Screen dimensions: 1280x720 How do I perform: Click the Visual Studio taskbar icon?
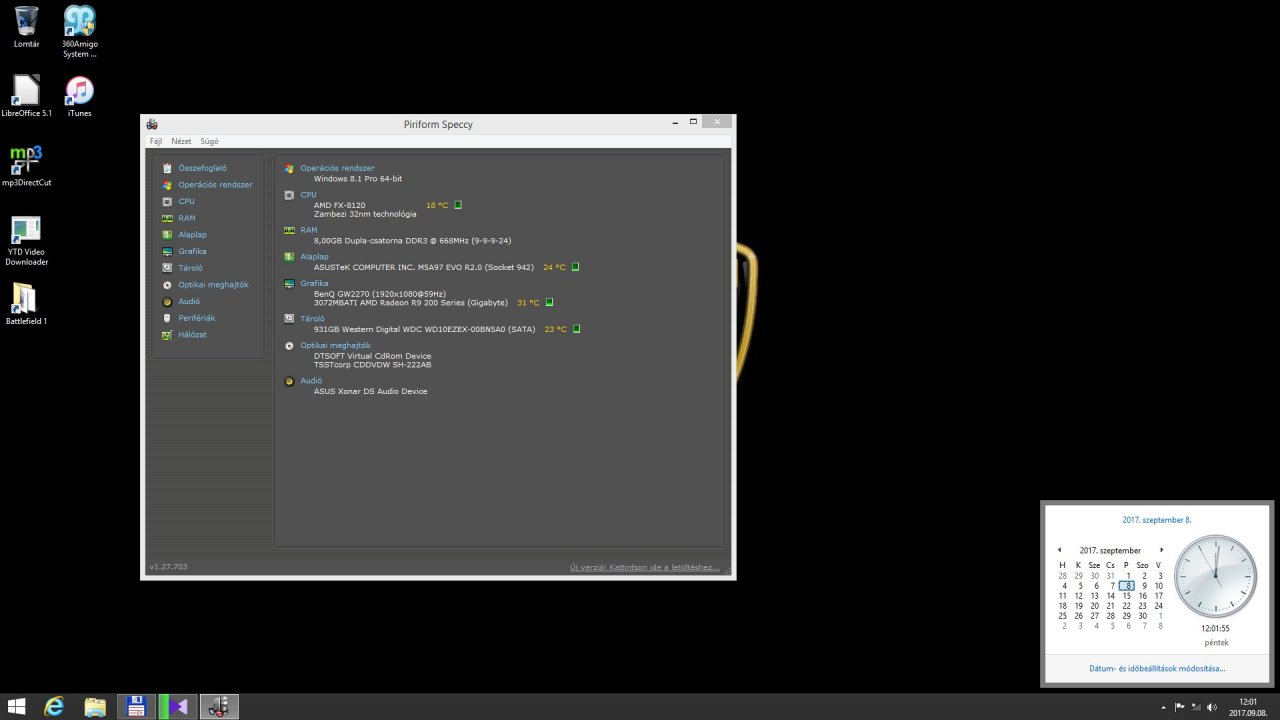point(178,707)
